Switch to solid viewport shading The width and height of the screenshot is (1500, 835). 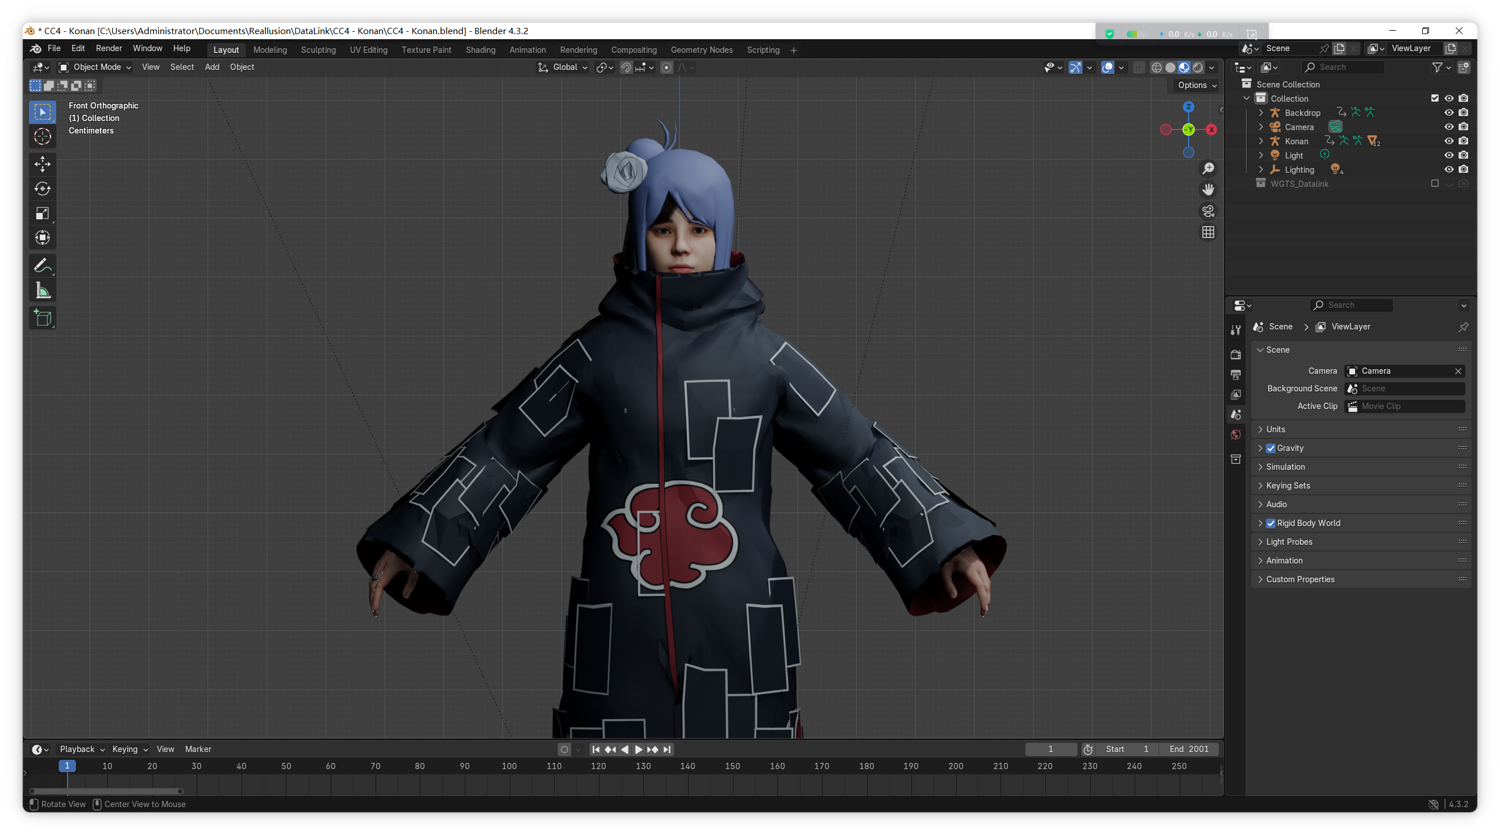tap(1170, 68)
